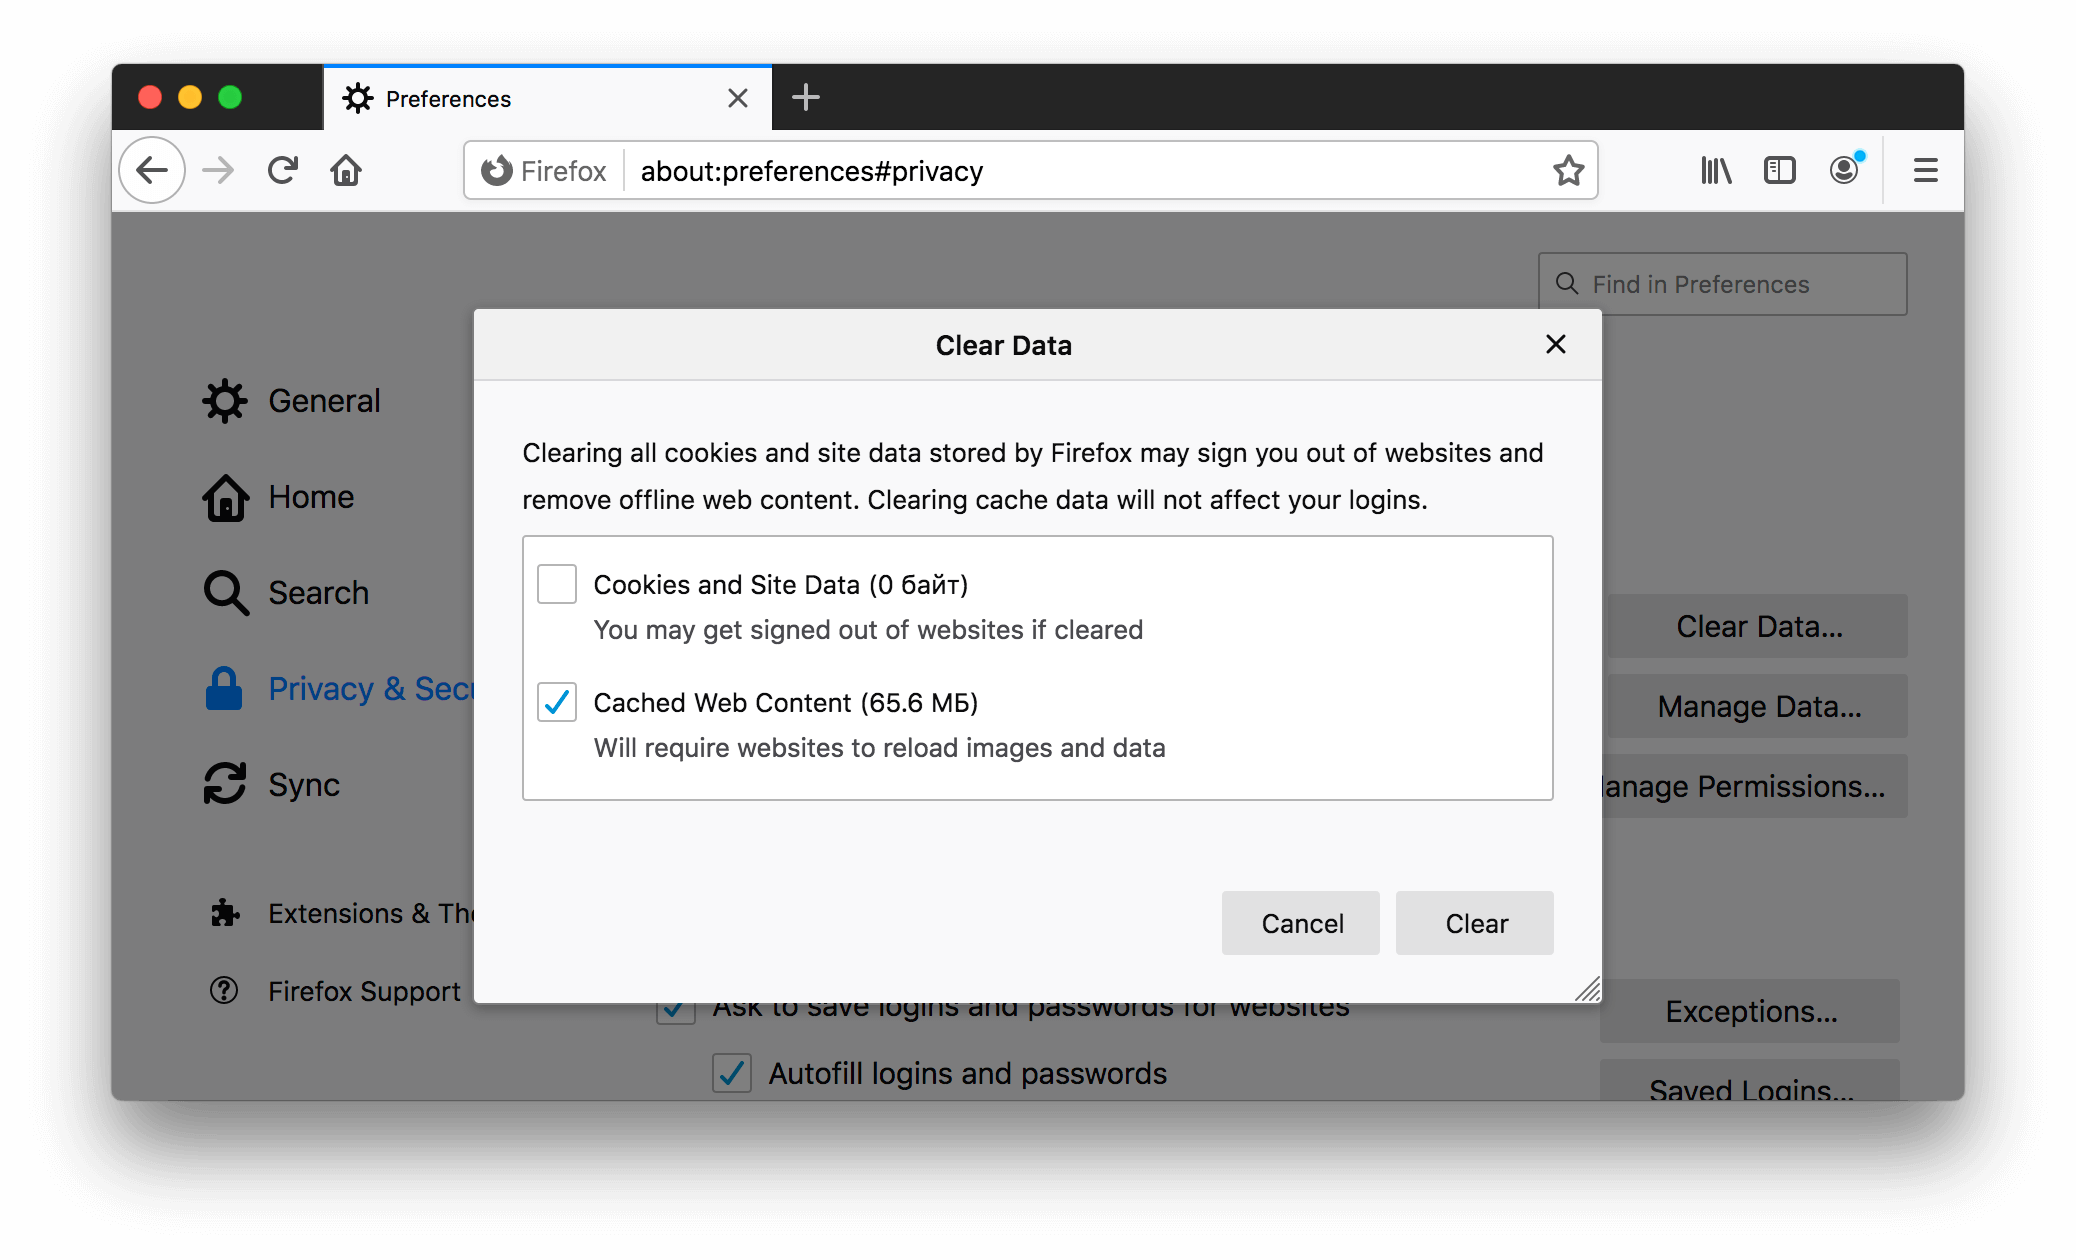Click the library/history shelf icon
The height and width of the screenshot is (1260, 2076).
tap(1716, 169)
